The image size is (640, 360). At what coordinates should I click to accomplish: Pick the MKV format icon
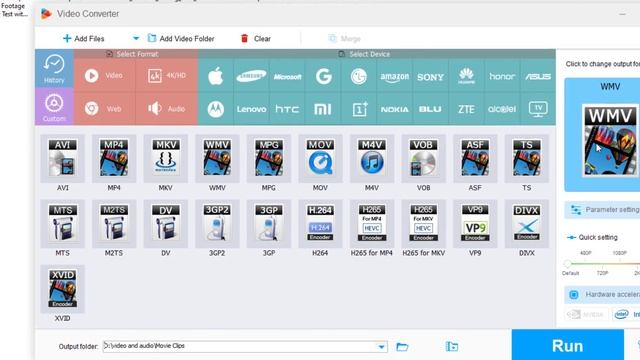(165, 158)
